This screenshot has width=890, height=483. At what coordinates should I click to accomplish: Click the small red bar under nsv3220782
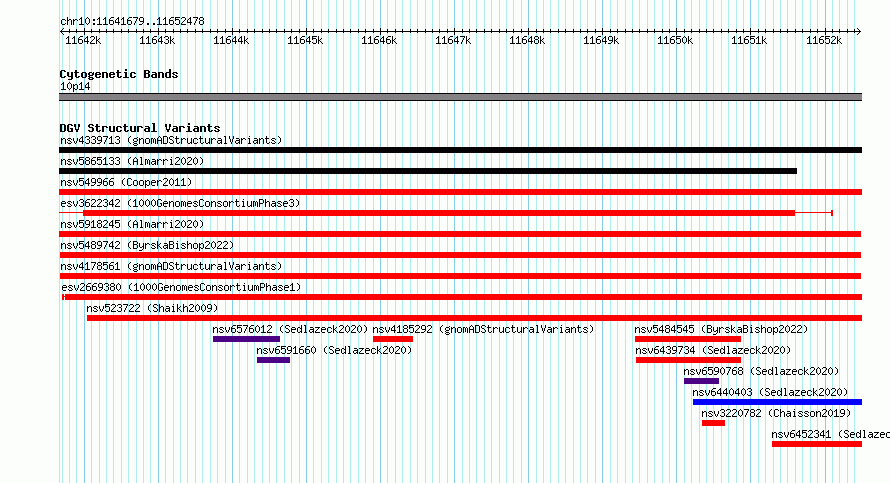tap(713, 423)
